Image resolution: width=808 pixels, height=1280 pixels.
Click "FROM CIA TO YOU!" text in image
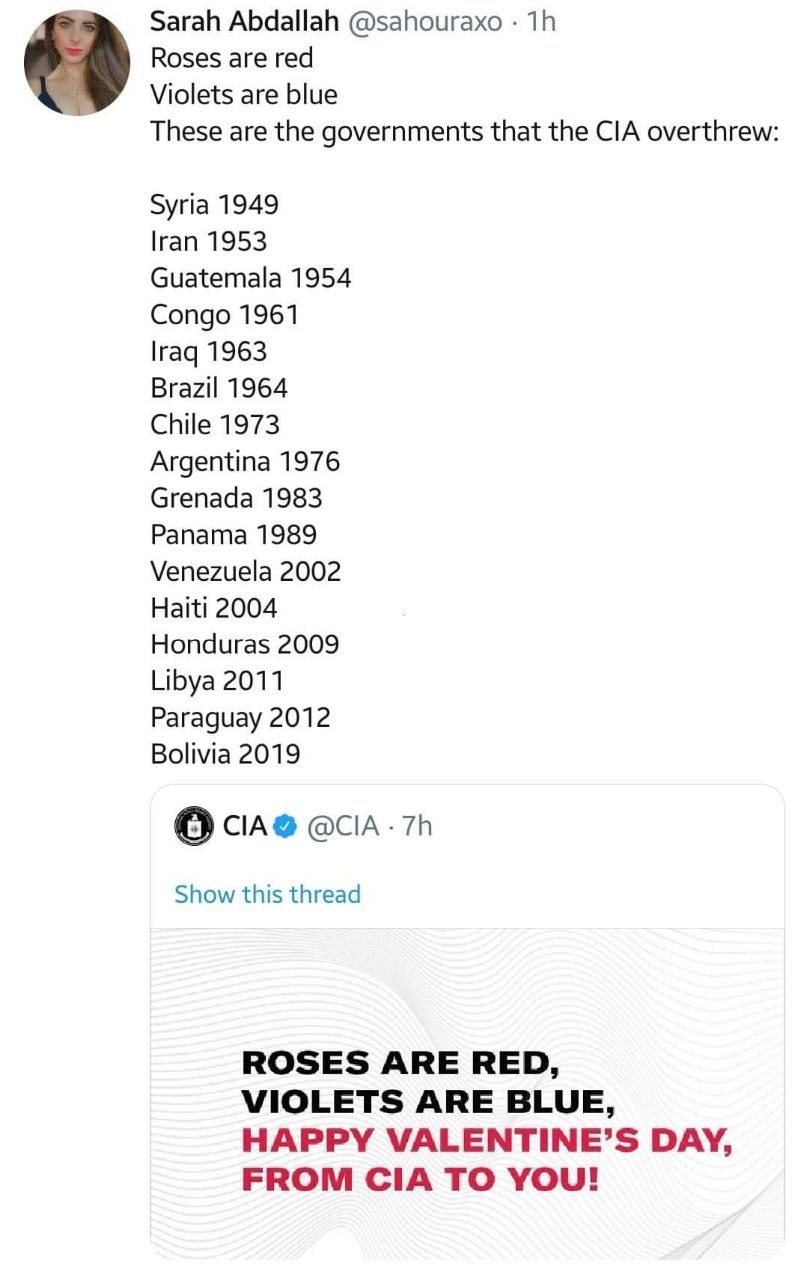[421, 1178]
